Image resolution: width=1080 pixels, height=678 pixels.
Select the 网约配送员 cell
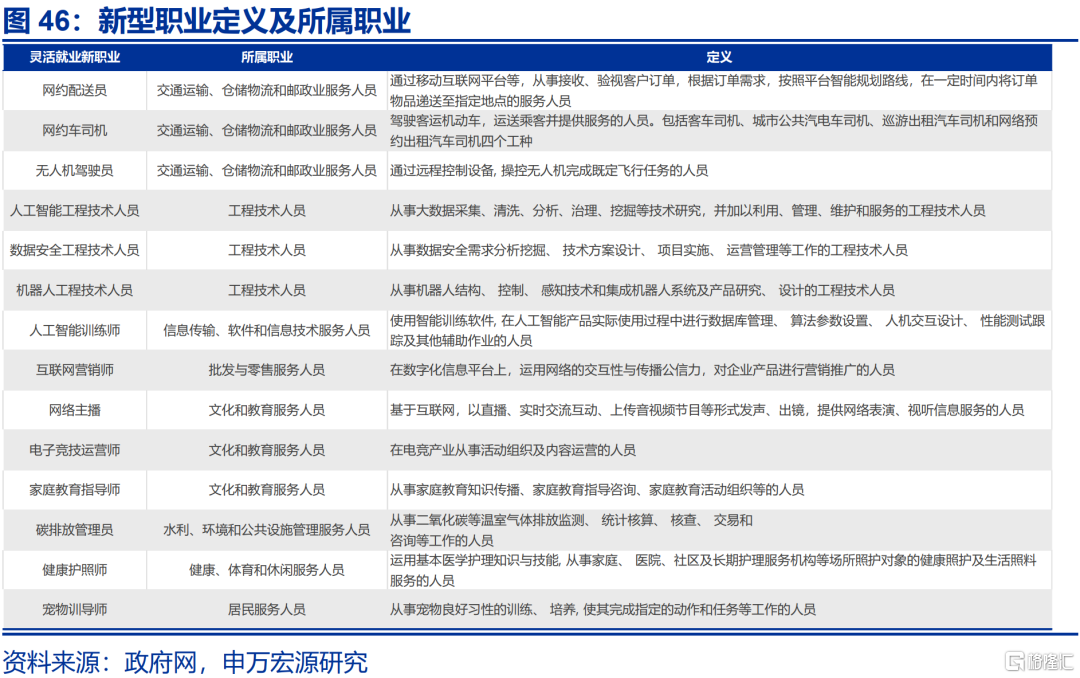74,90
